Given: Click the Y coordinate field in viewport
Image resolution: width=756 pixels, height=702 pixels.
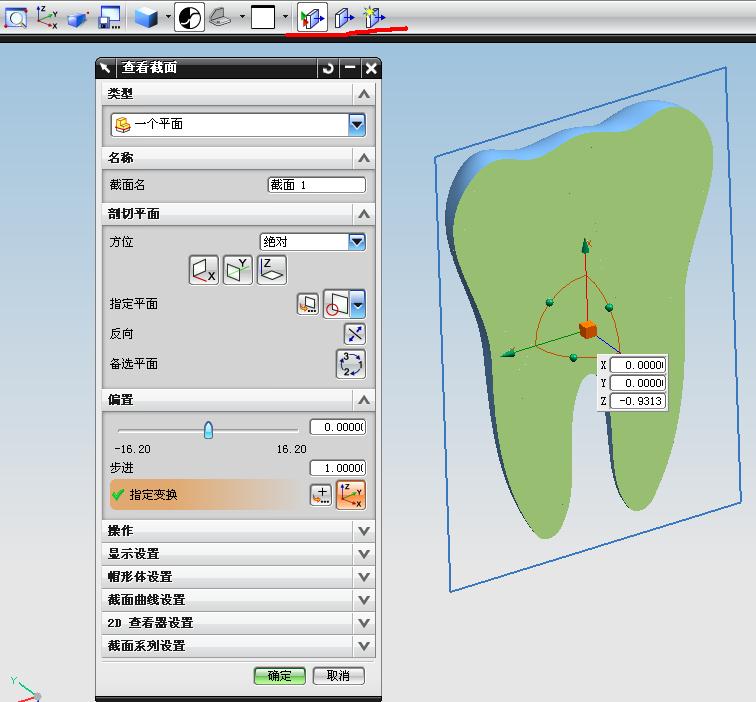Looking at the screenshot, I should point(638,383).
